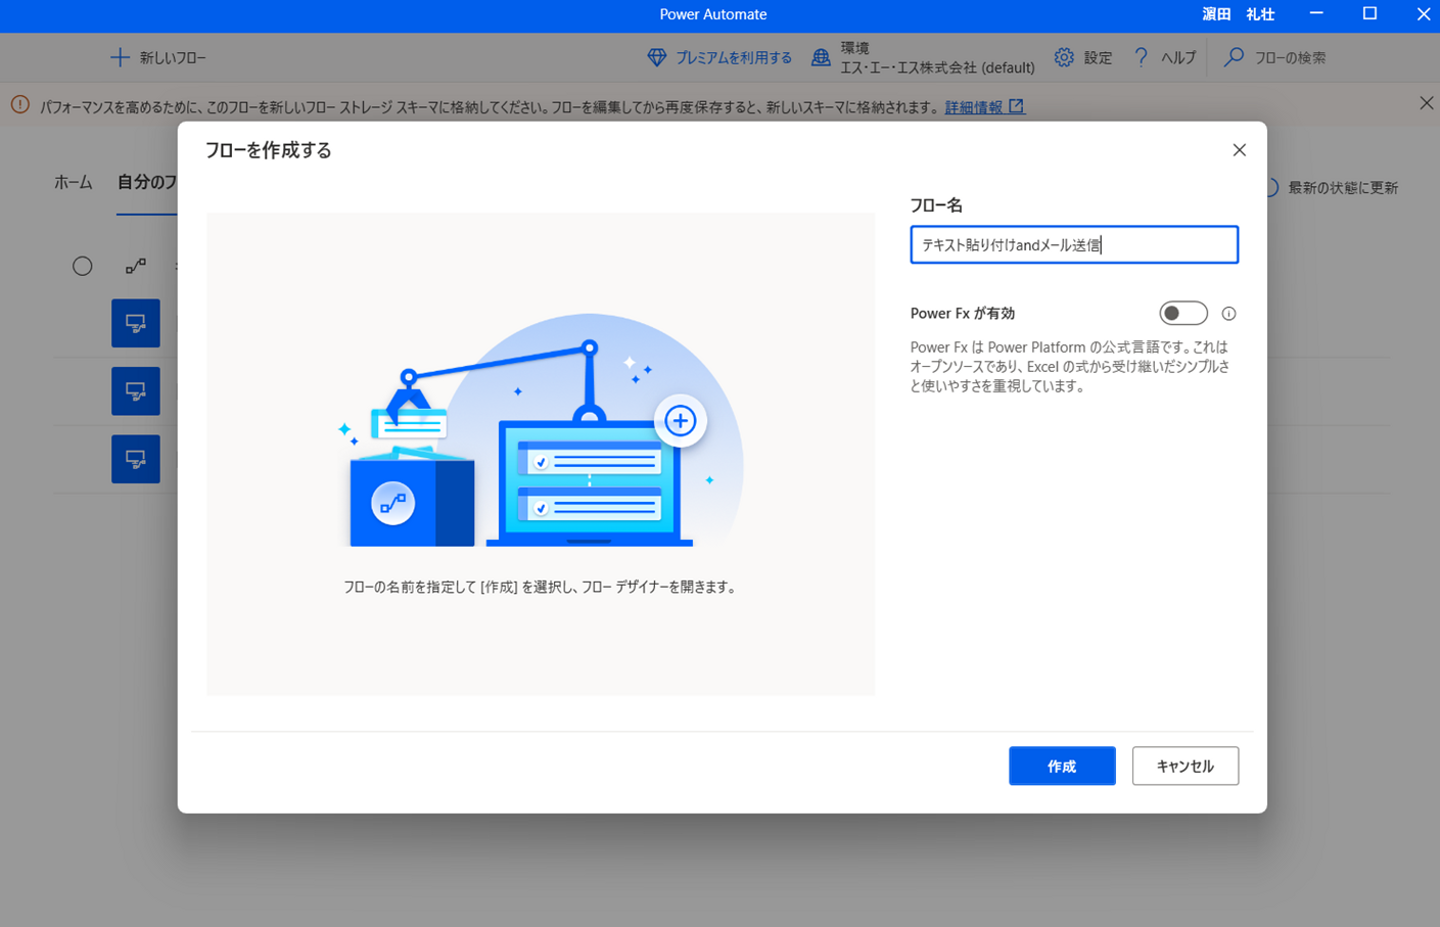Screen dimensions: 1440x927
Task: Click 最新の状態に更新 to refresh flows
Action: pyautogui.click(x=1333, y=188)
